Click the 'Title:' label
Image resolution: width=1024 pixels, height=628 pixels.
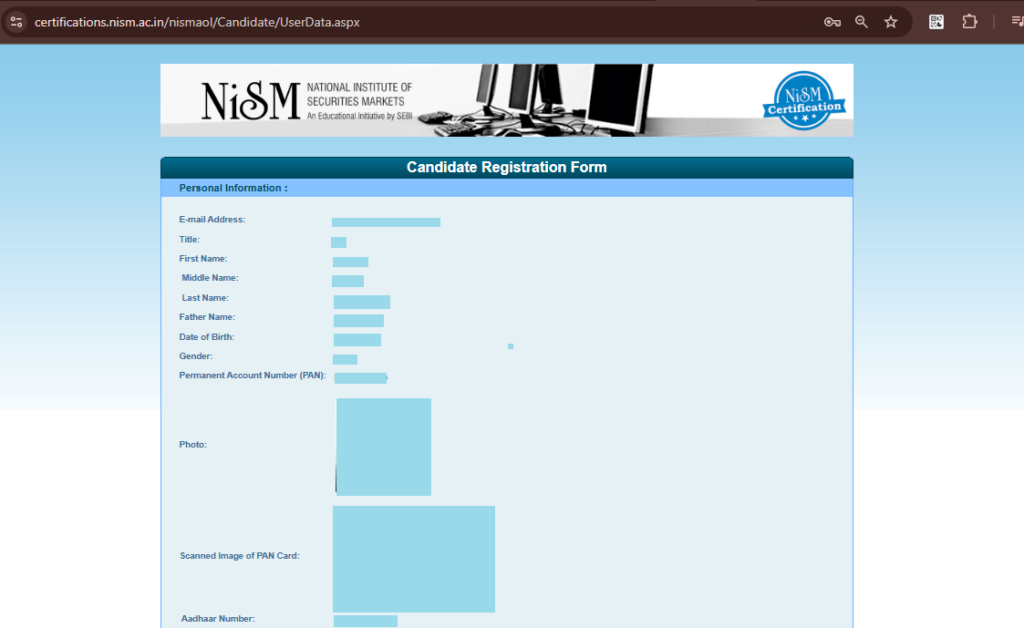[189, 240]
